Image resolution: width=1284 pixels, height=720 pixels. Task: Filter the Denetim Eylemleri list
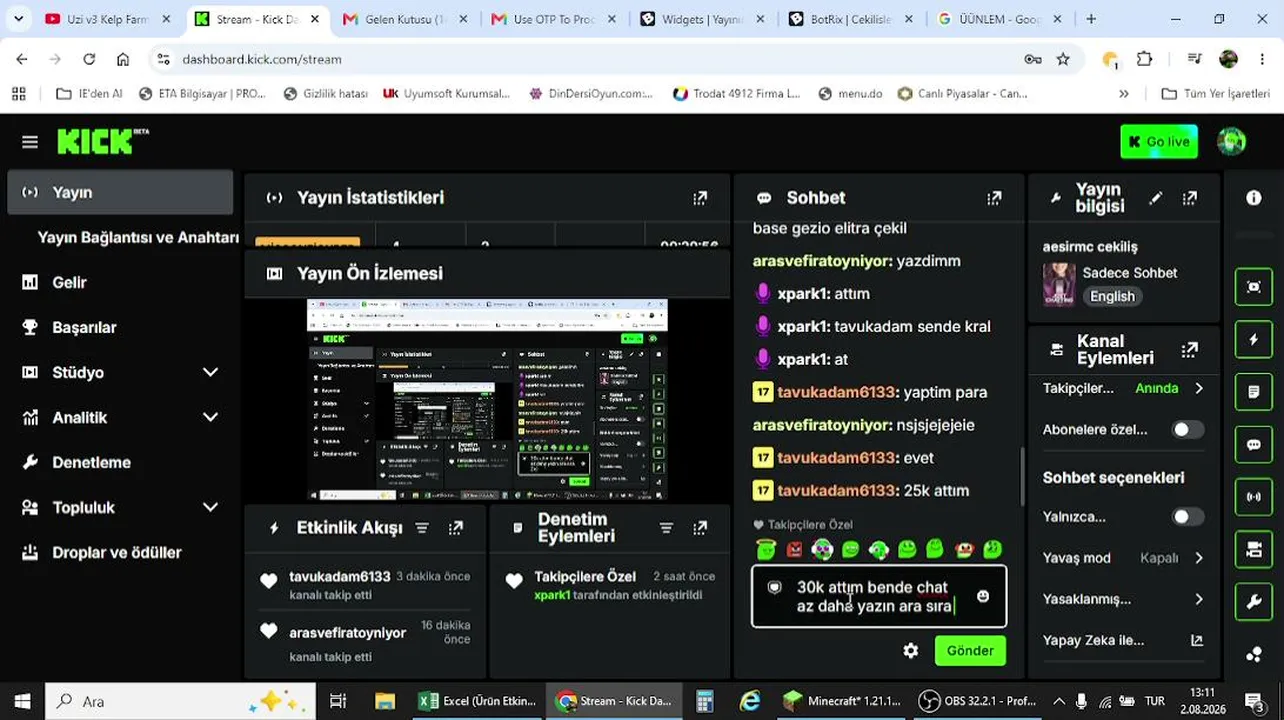(666, 528)
